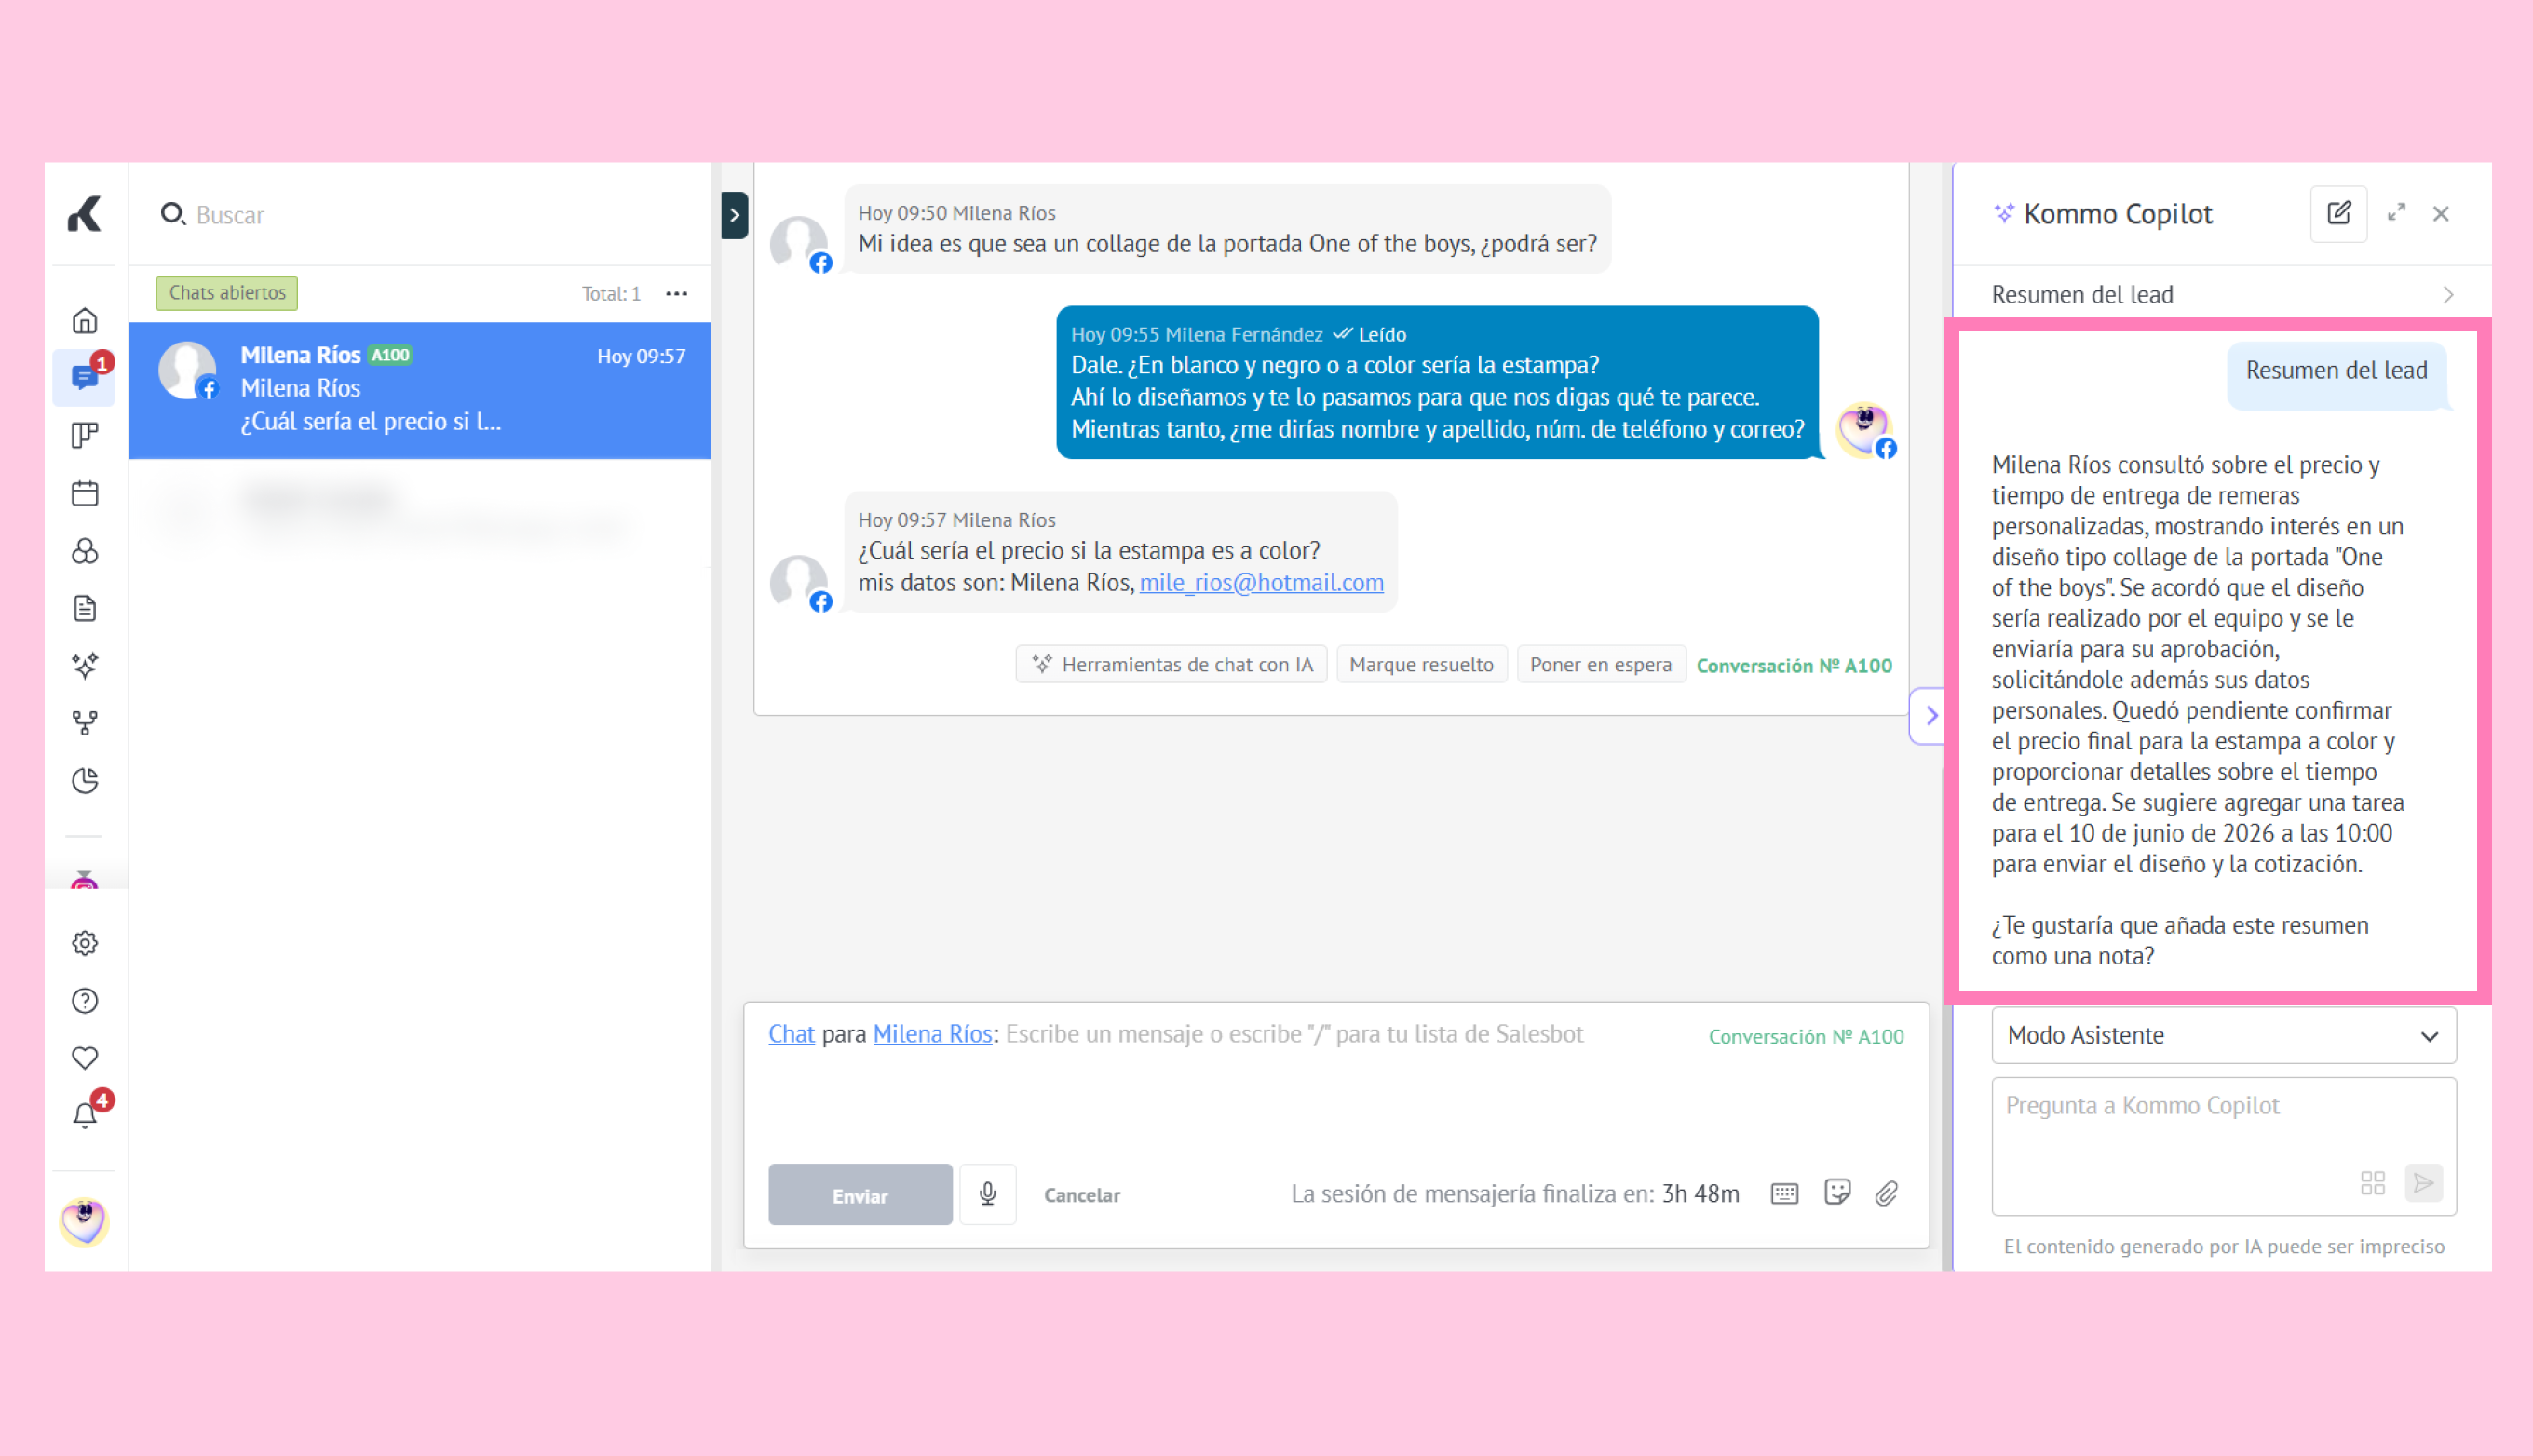2533x1456 pixels.
Task: Open the chat list three-dots menu
Action: coord(677,293)
